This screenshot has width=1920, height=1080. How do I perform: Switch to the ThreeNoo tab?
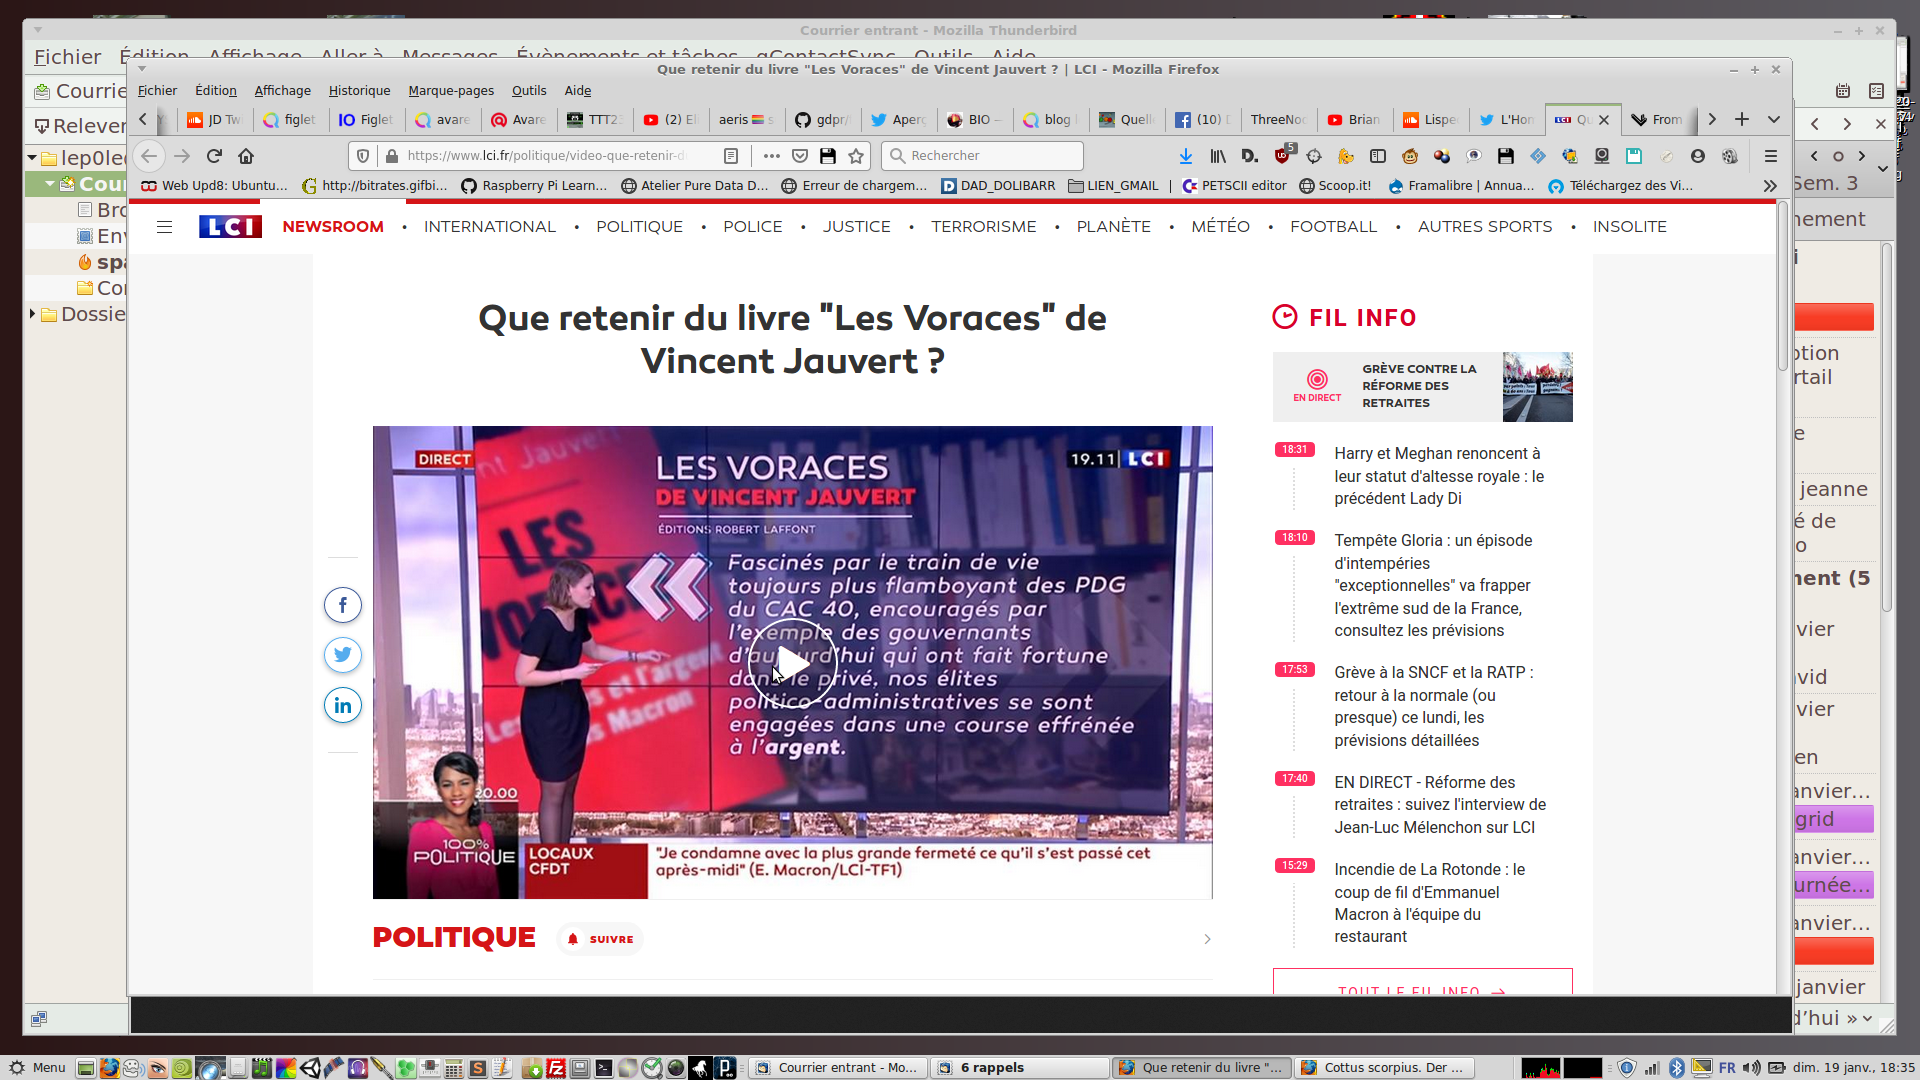[x=1277, y=119]
